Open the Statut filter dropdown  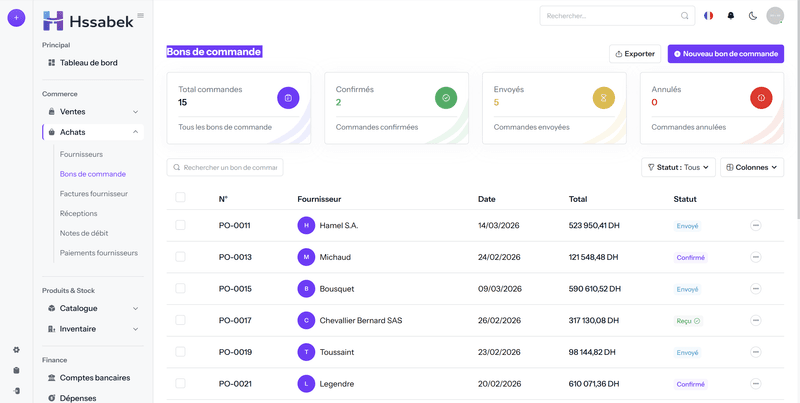[x=678, y=168]
